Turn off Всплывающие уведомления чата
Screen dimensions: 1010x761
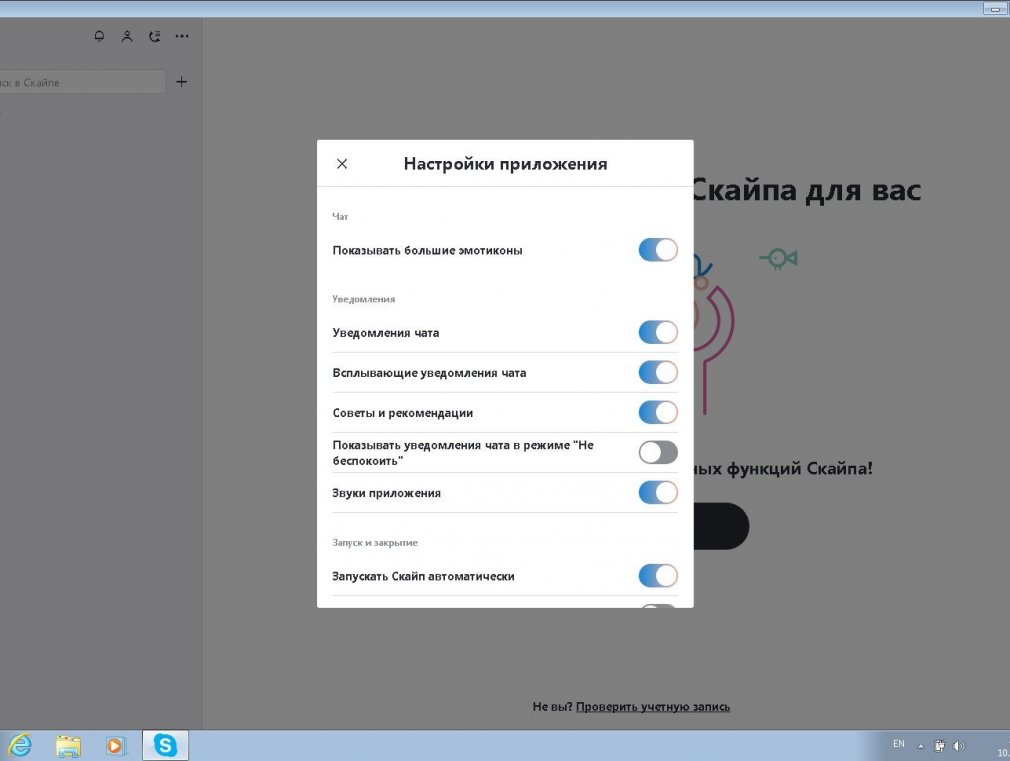tap(658, 372)
